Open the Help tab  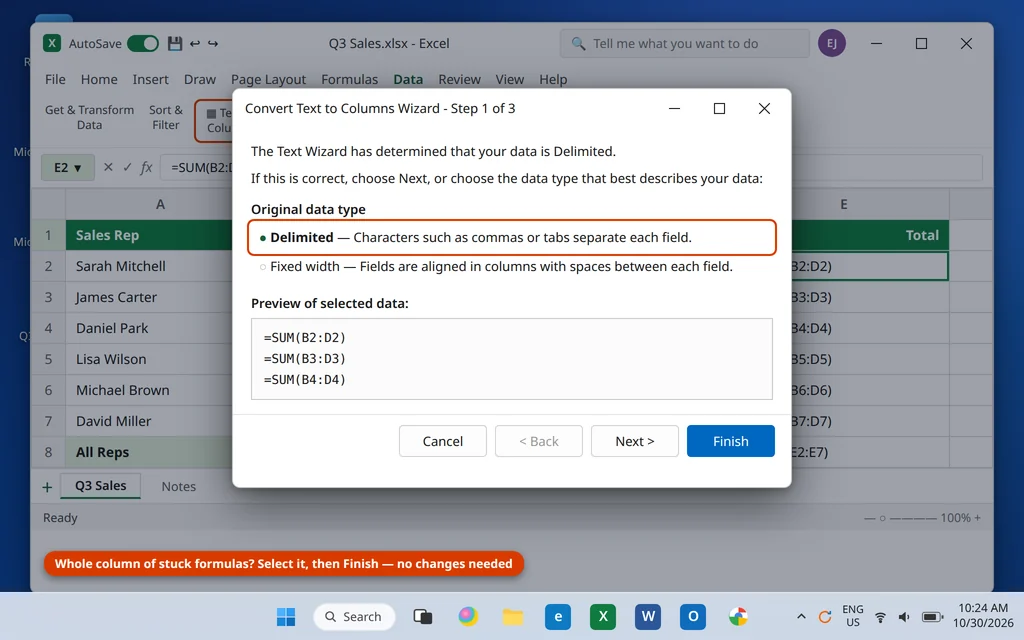pos(553,79)
